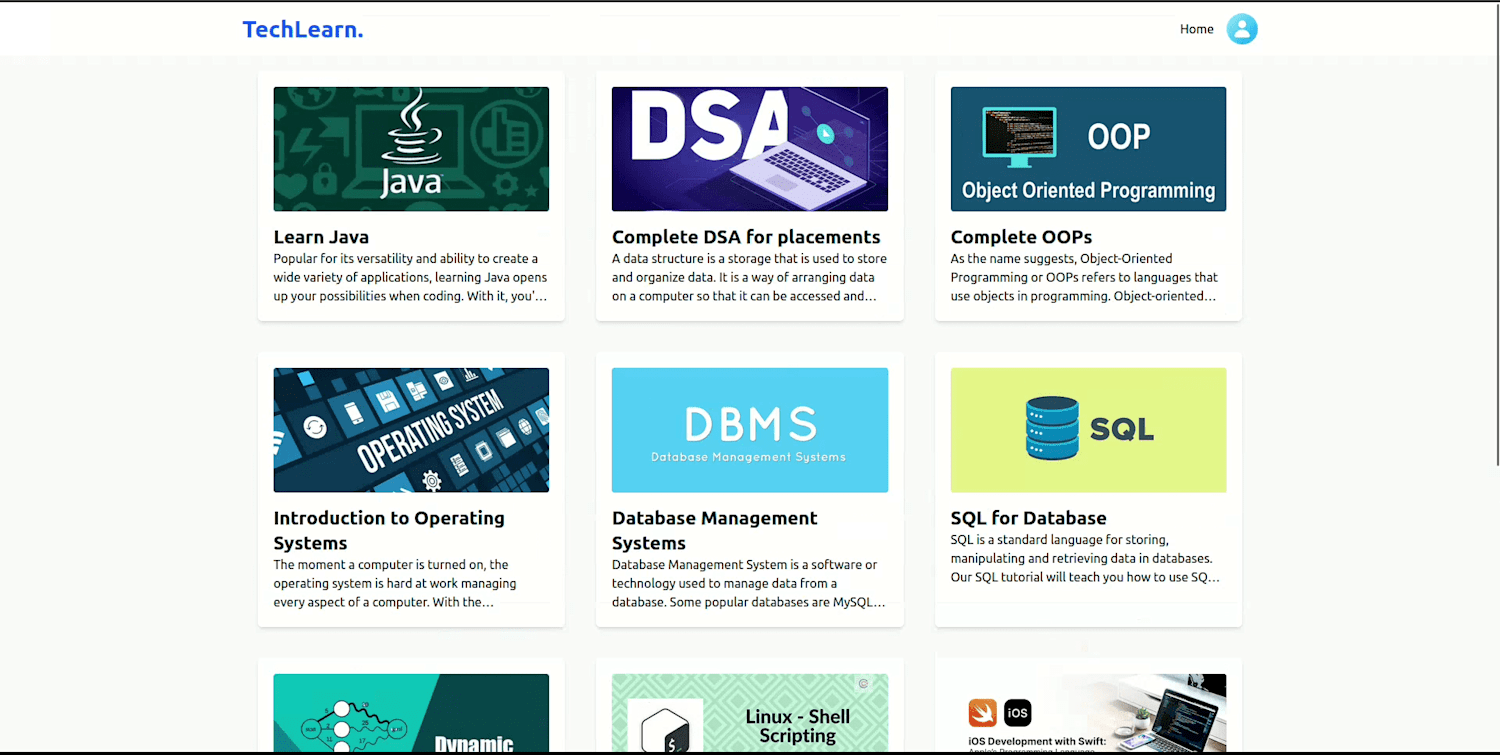Viewport: 1500px width, 755px height.
Task: Open the DBMS course thumbnail
Action: click(x=750, y=430)
